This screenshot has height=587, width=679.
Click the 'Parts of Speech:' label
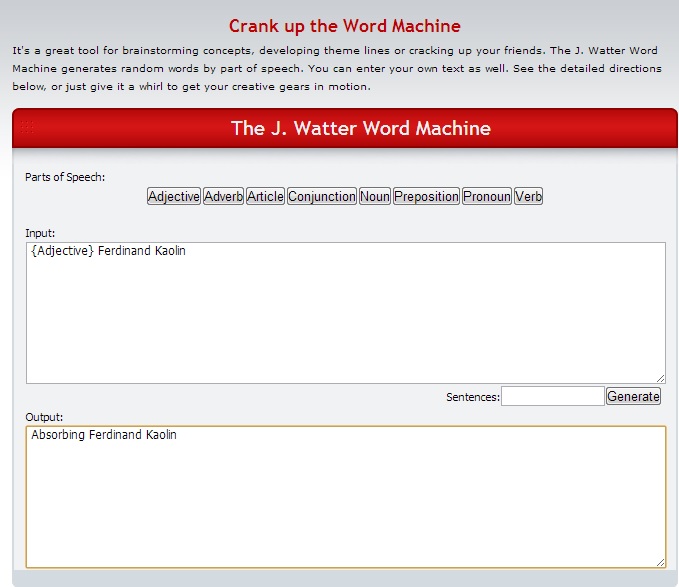click(x=65, y=177)
